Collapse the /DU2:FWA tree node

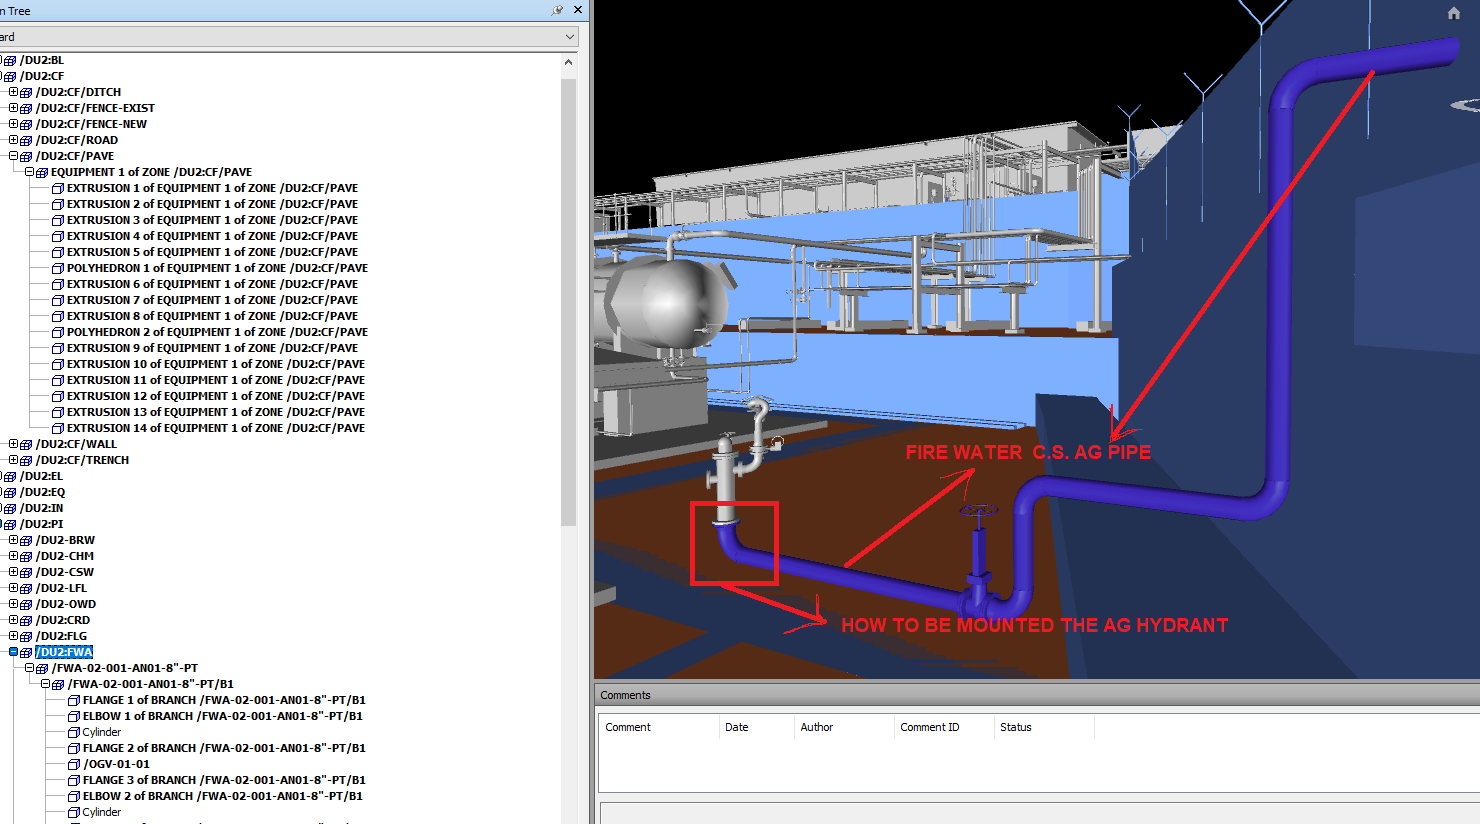click(13, 652)
